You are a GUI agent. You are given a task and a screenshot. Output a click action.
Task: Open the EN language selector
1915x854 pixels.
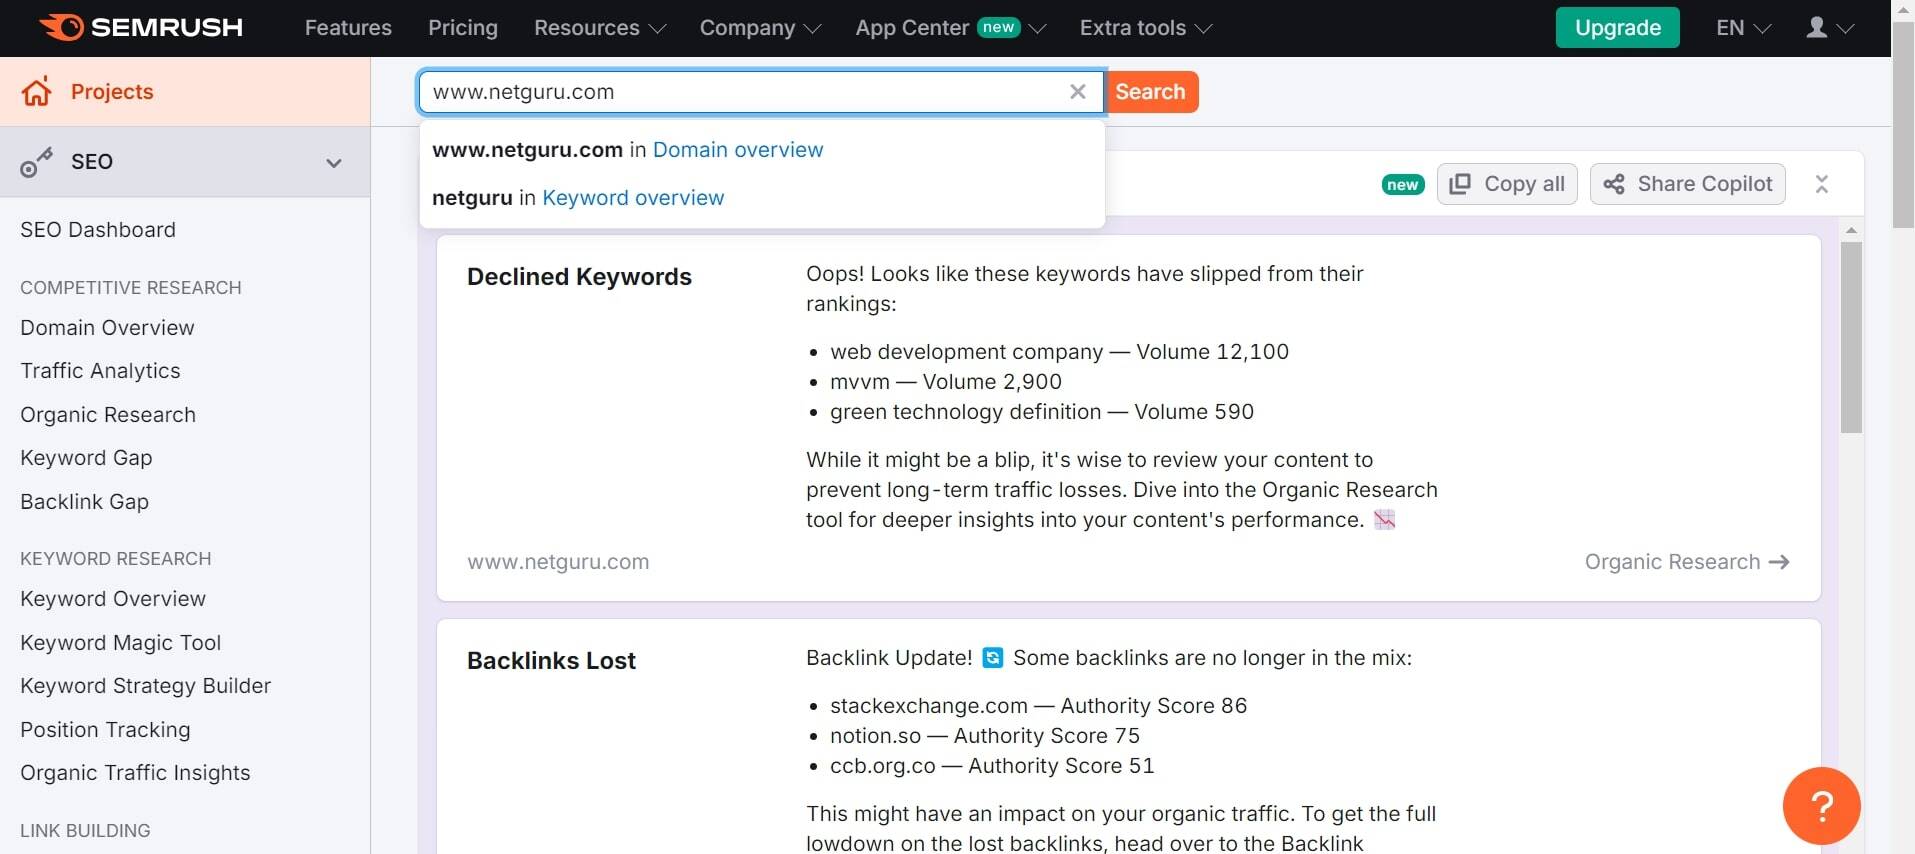(1742, 28)
